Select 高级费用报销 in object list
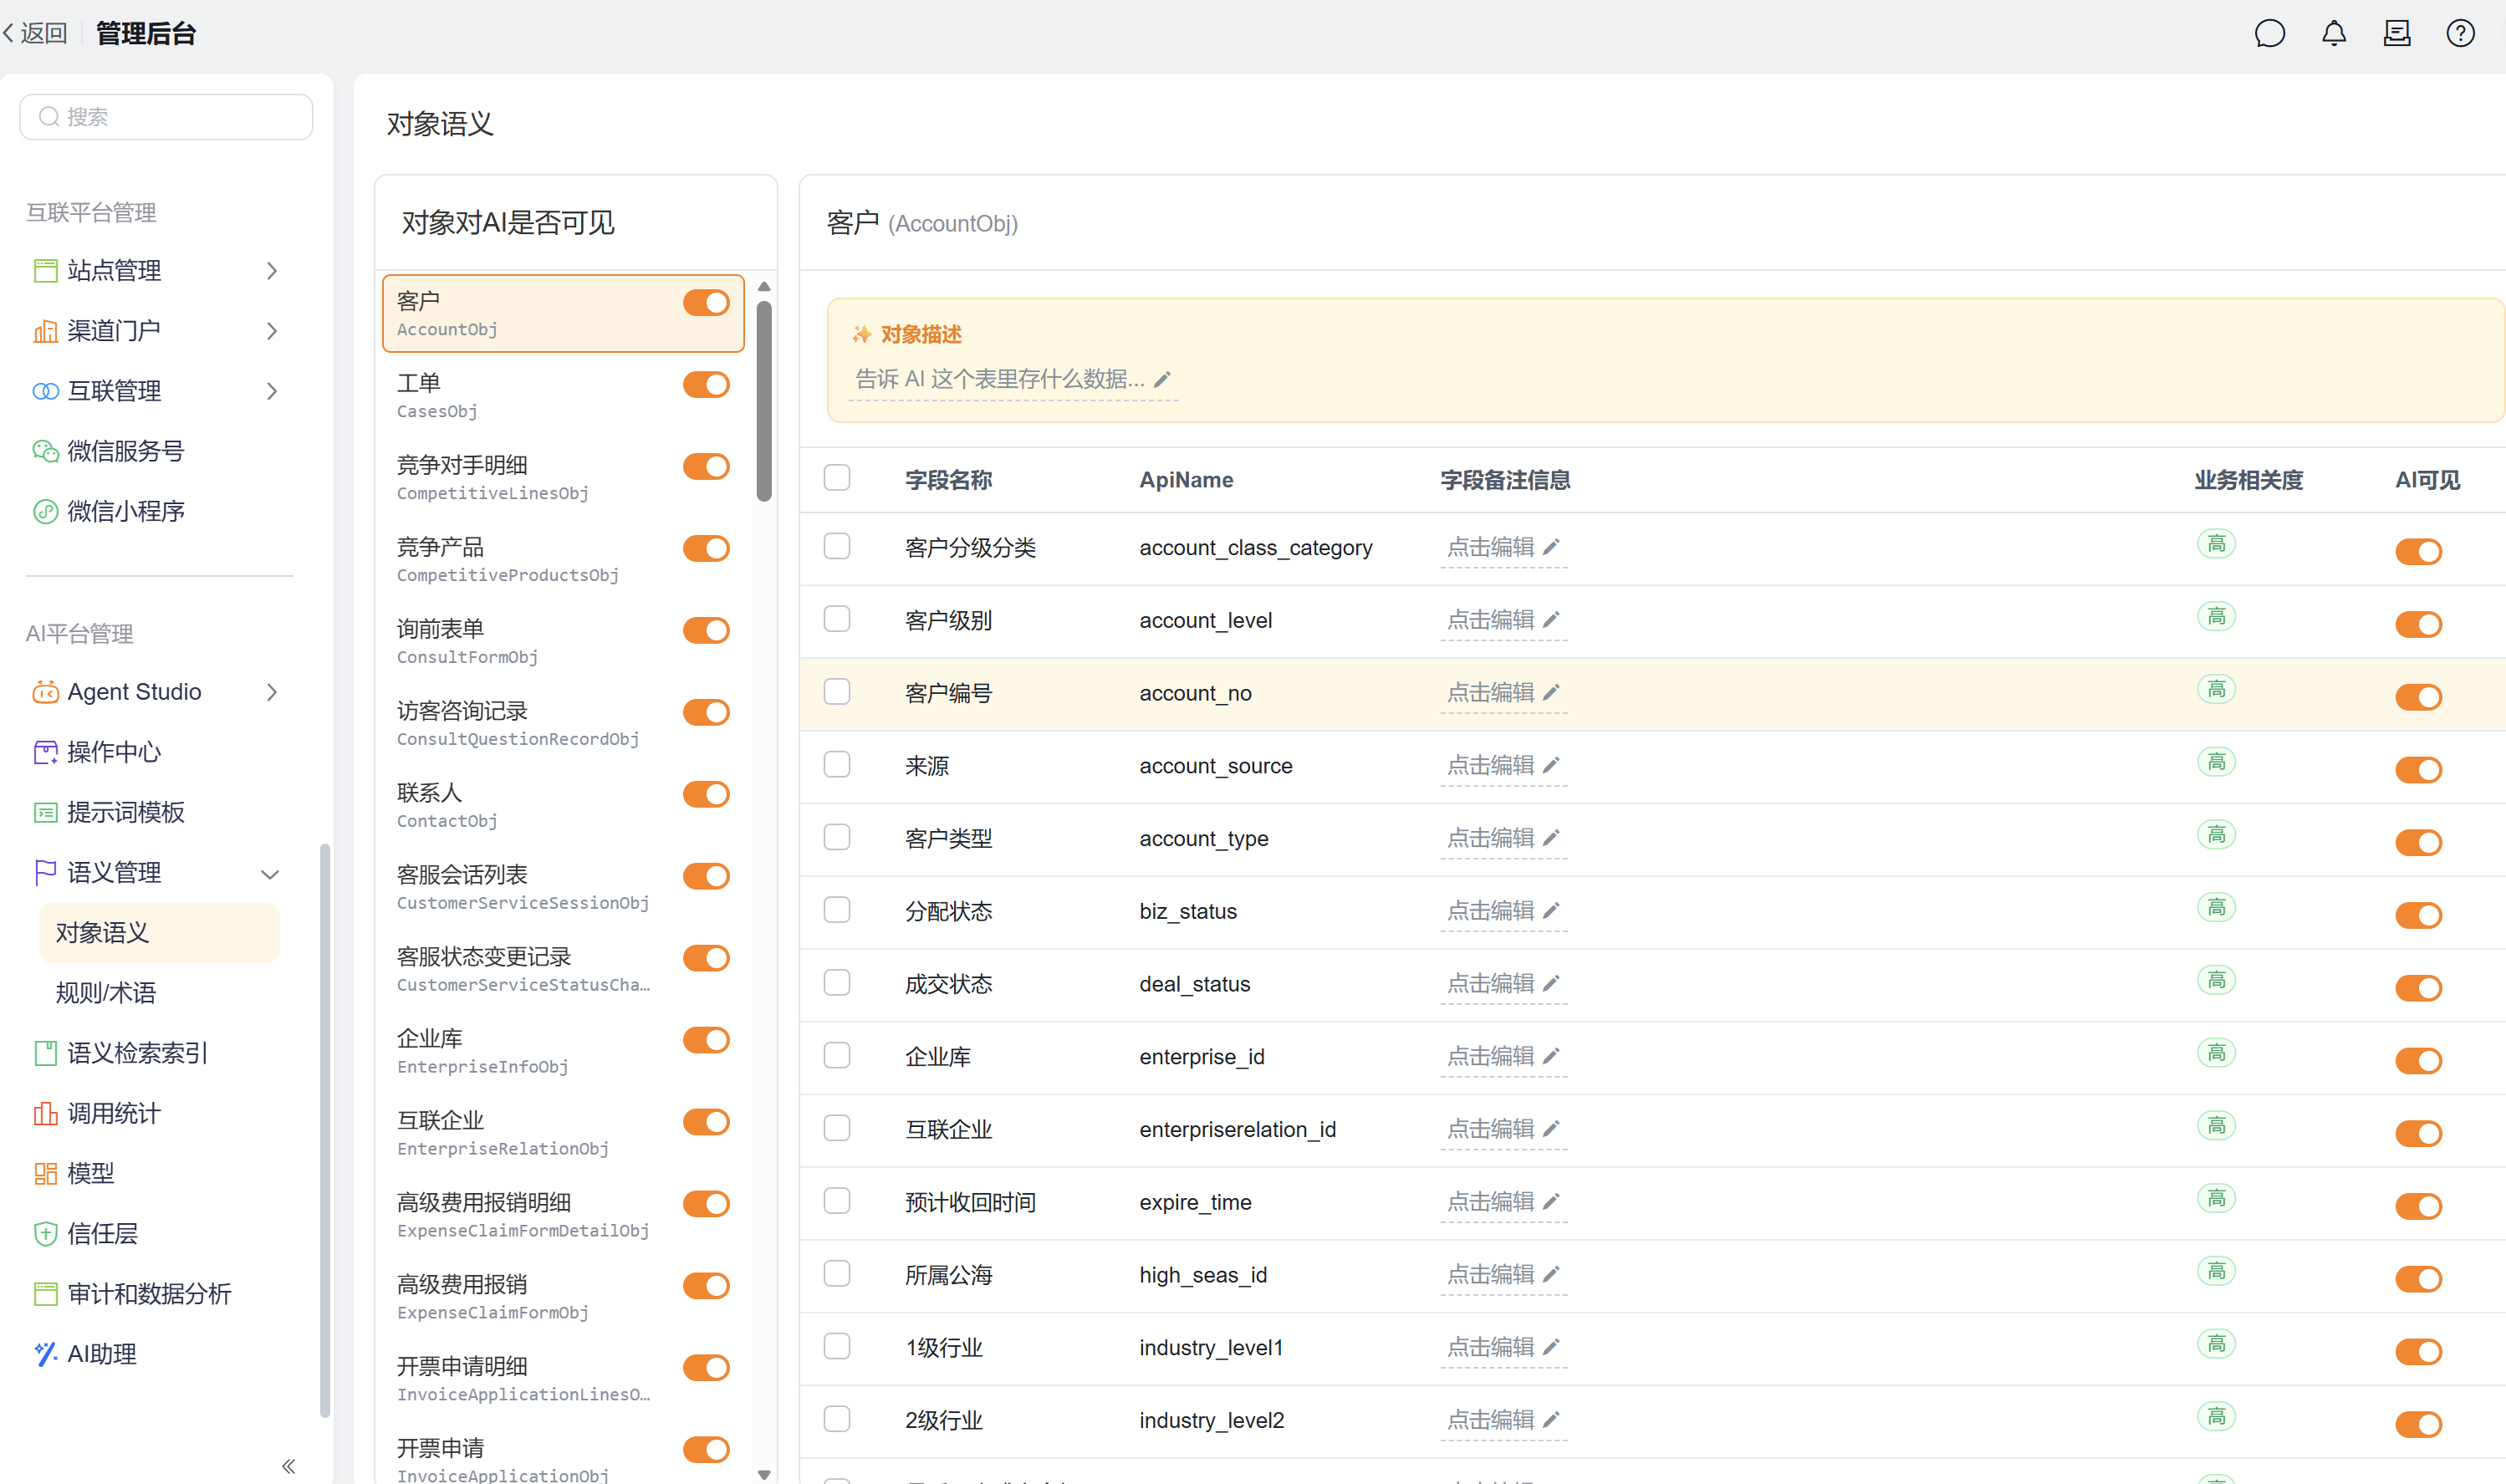Screen dimensions: 2506x1484 [563, 1297]
